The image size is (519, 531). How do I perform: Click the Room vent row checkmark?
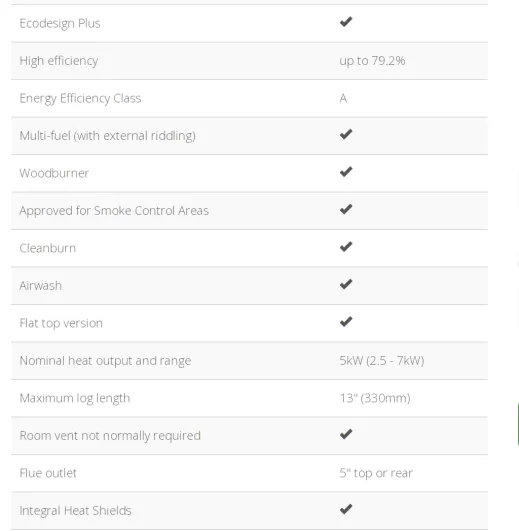(x=346, y=434)
